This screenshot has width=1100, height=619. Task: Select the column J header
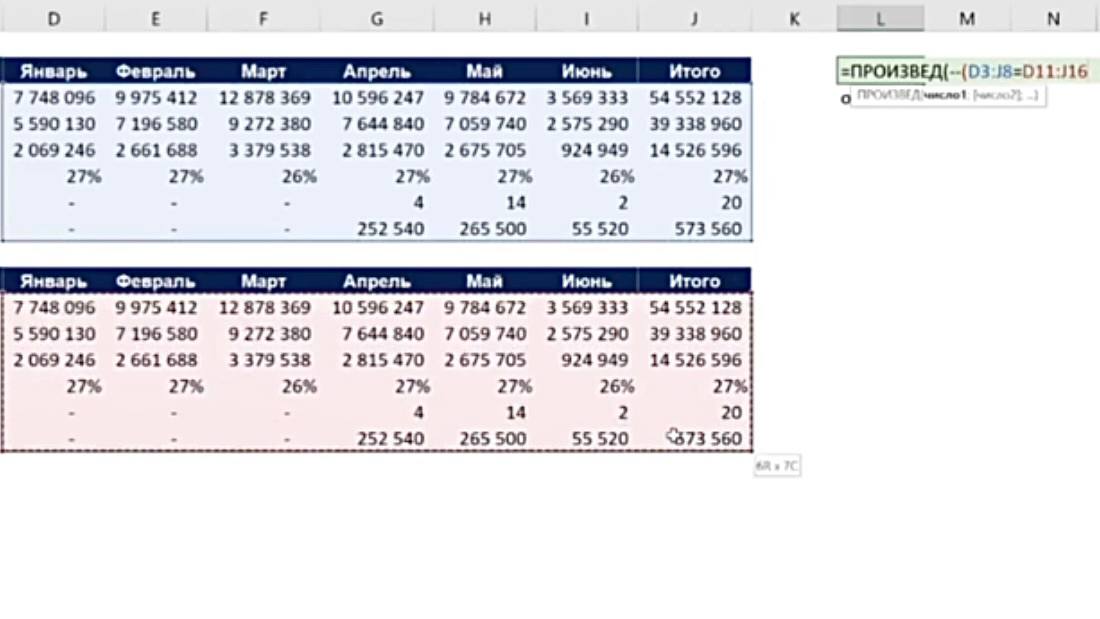[x=694, y=19]
